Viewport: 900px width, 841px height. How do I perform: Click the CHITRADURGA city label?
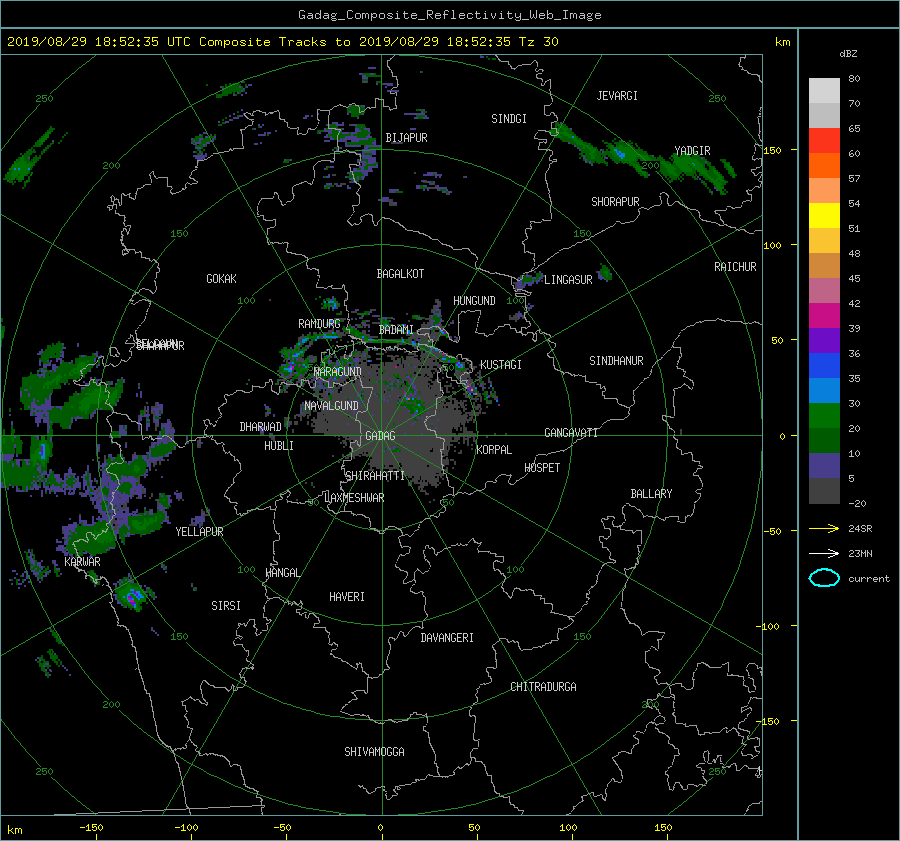(544, 687)
